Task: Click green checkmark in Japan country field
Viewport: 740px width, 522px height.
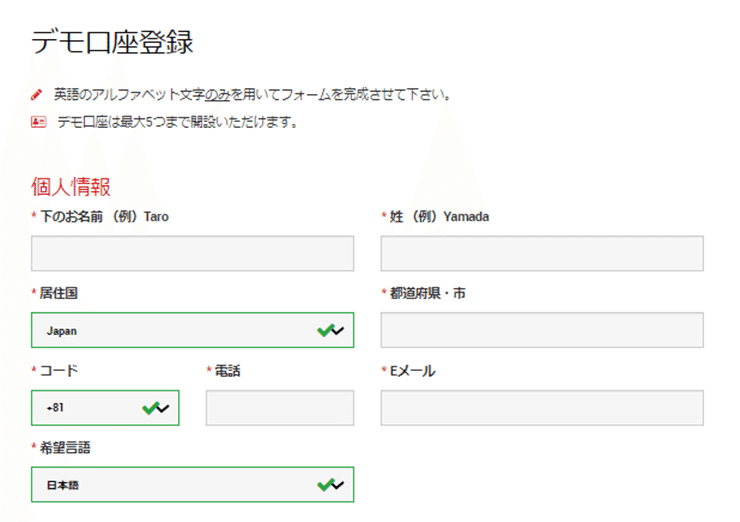Action: [326, 330]
